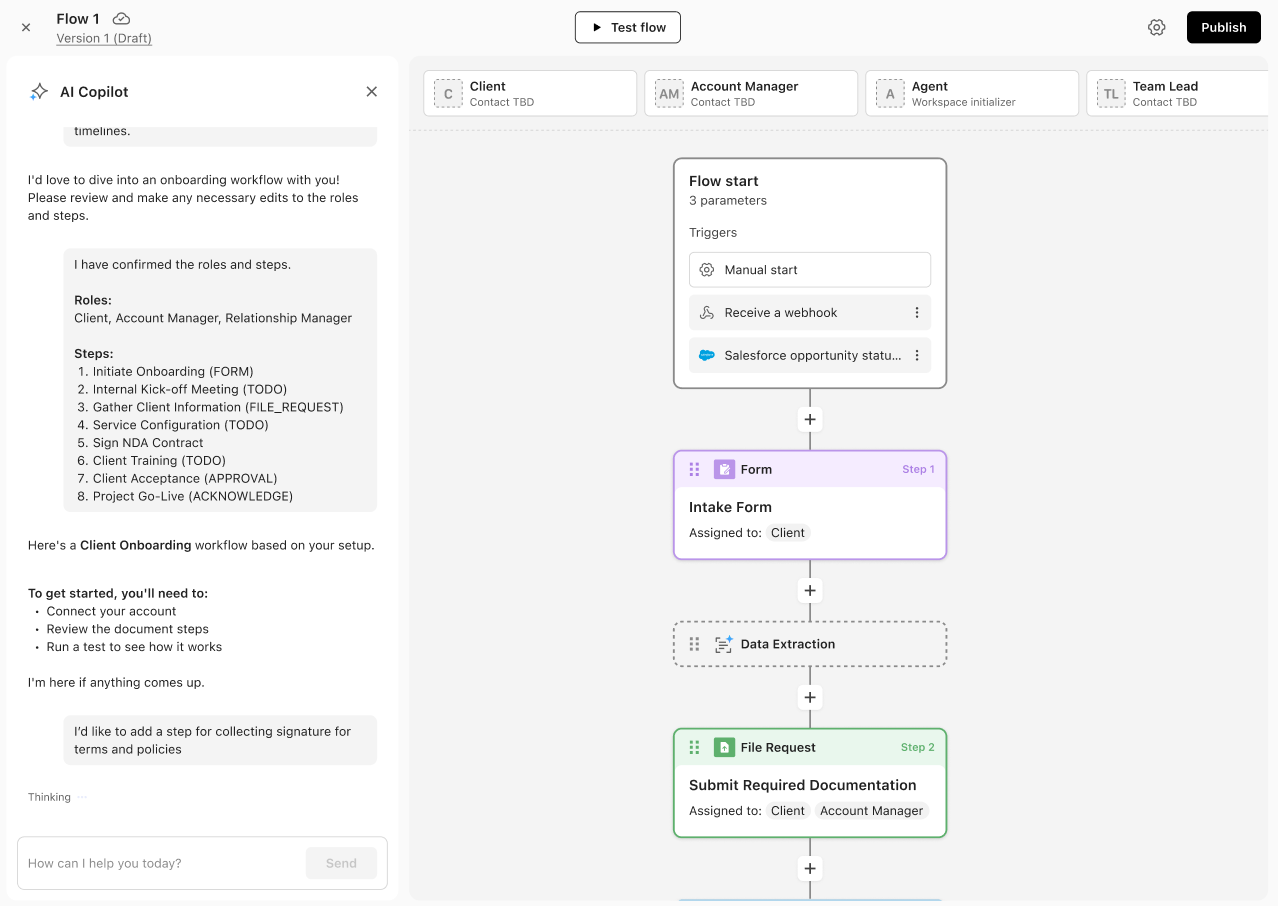This screenshot has height=906, width=1278.
Task: Click the A avatar on the Agent role
Action: (x=890, y=94)
